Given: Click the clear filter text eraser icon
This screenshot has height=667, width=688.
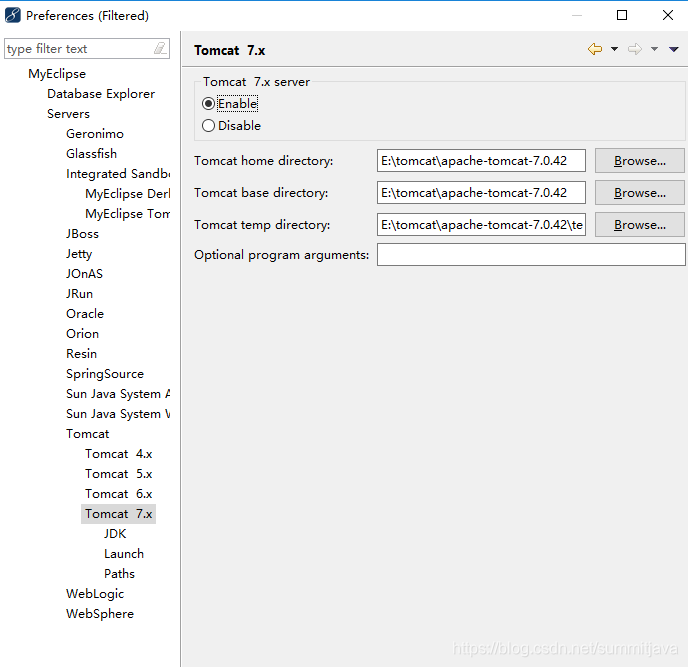Looking at the screenshot, I should (x=160, y=48).
